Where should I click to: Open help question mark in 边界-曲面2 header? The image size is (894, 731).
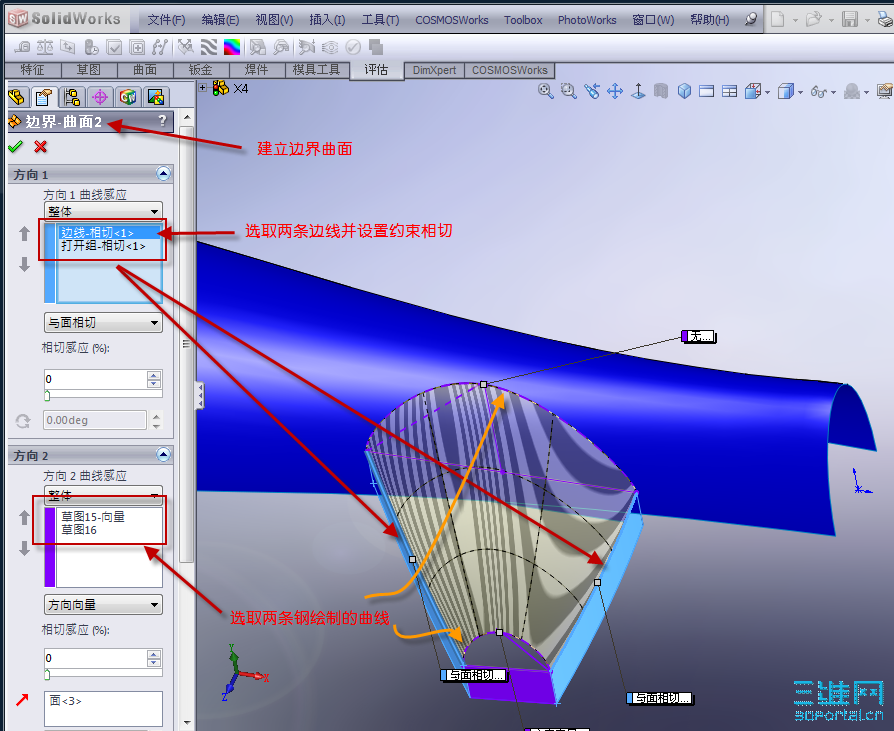pos(162,121)
